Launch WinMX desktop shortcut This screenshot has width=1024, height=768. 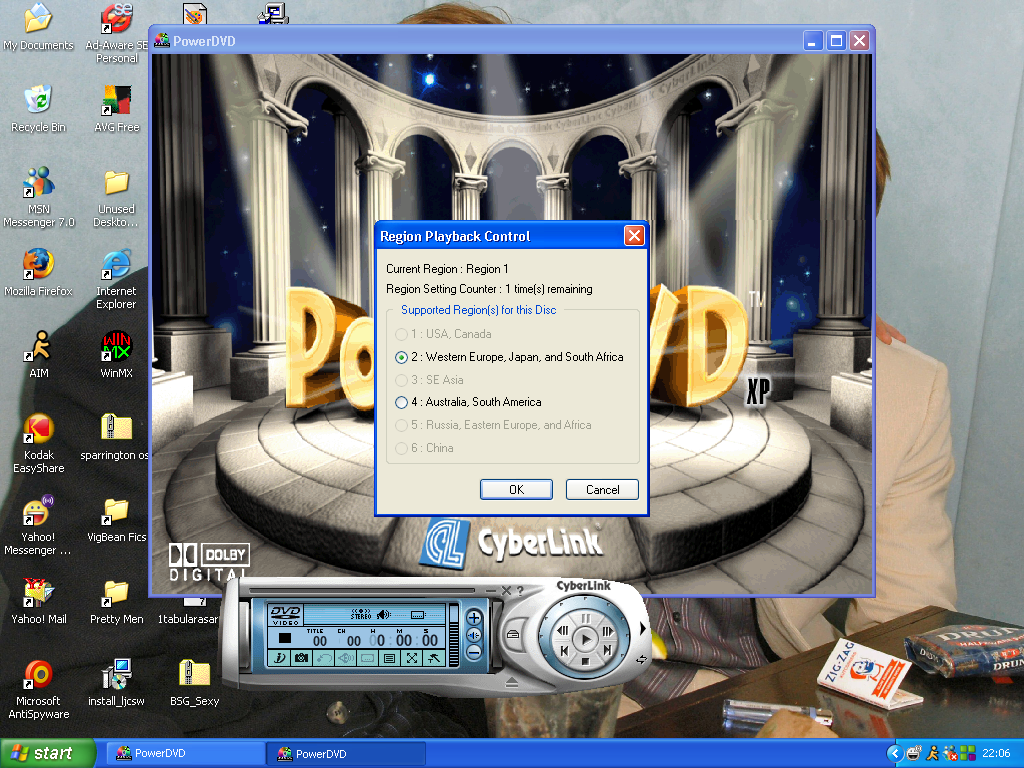(x=116, y=355)
